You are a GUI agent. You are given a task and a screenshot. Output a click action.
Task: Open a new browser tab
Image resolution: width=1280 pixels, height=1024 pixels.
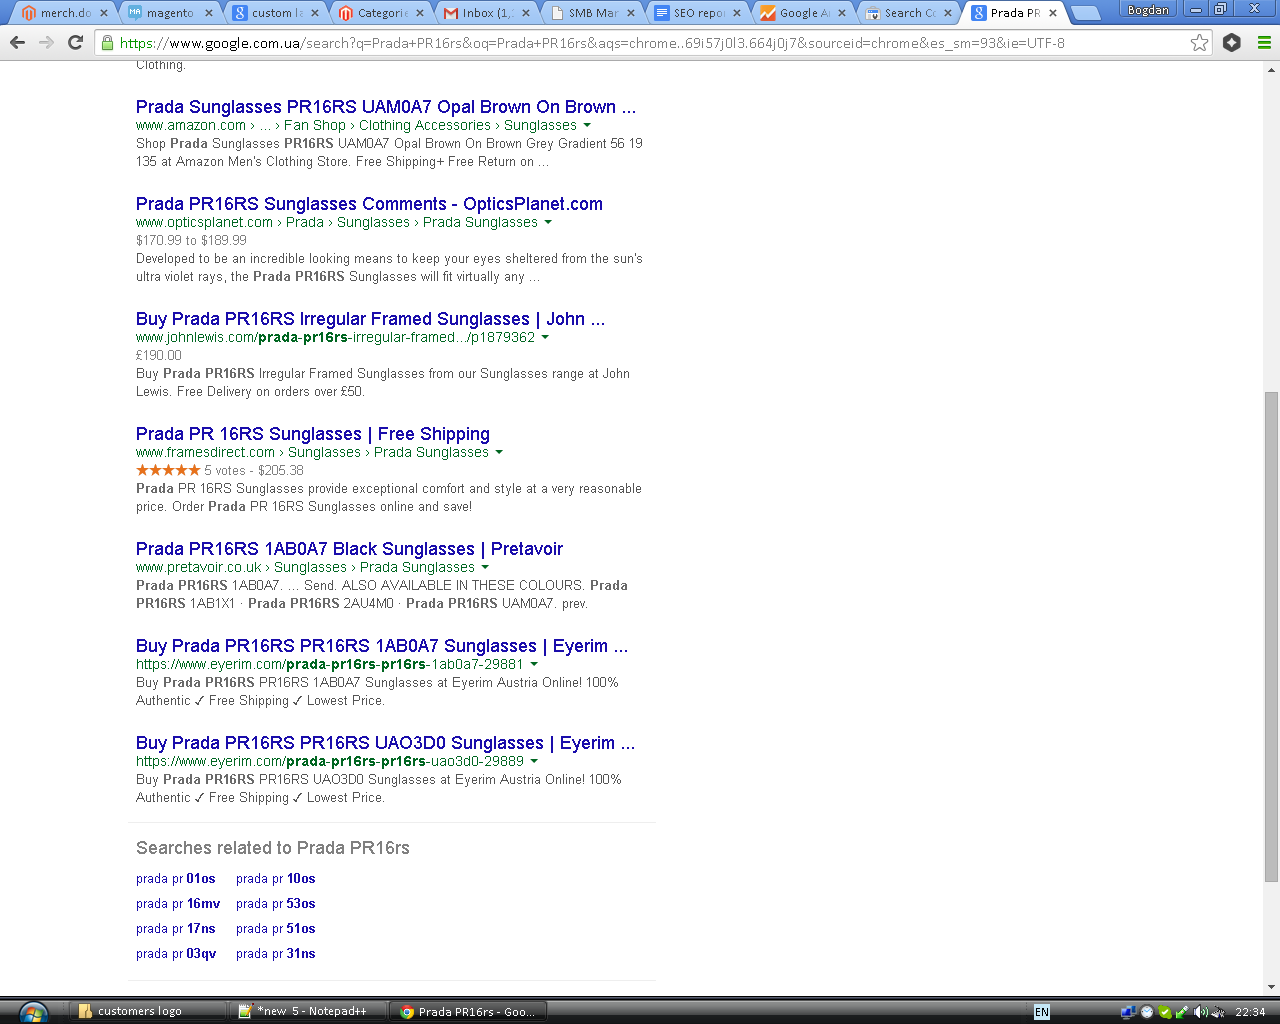point(1085,13)
